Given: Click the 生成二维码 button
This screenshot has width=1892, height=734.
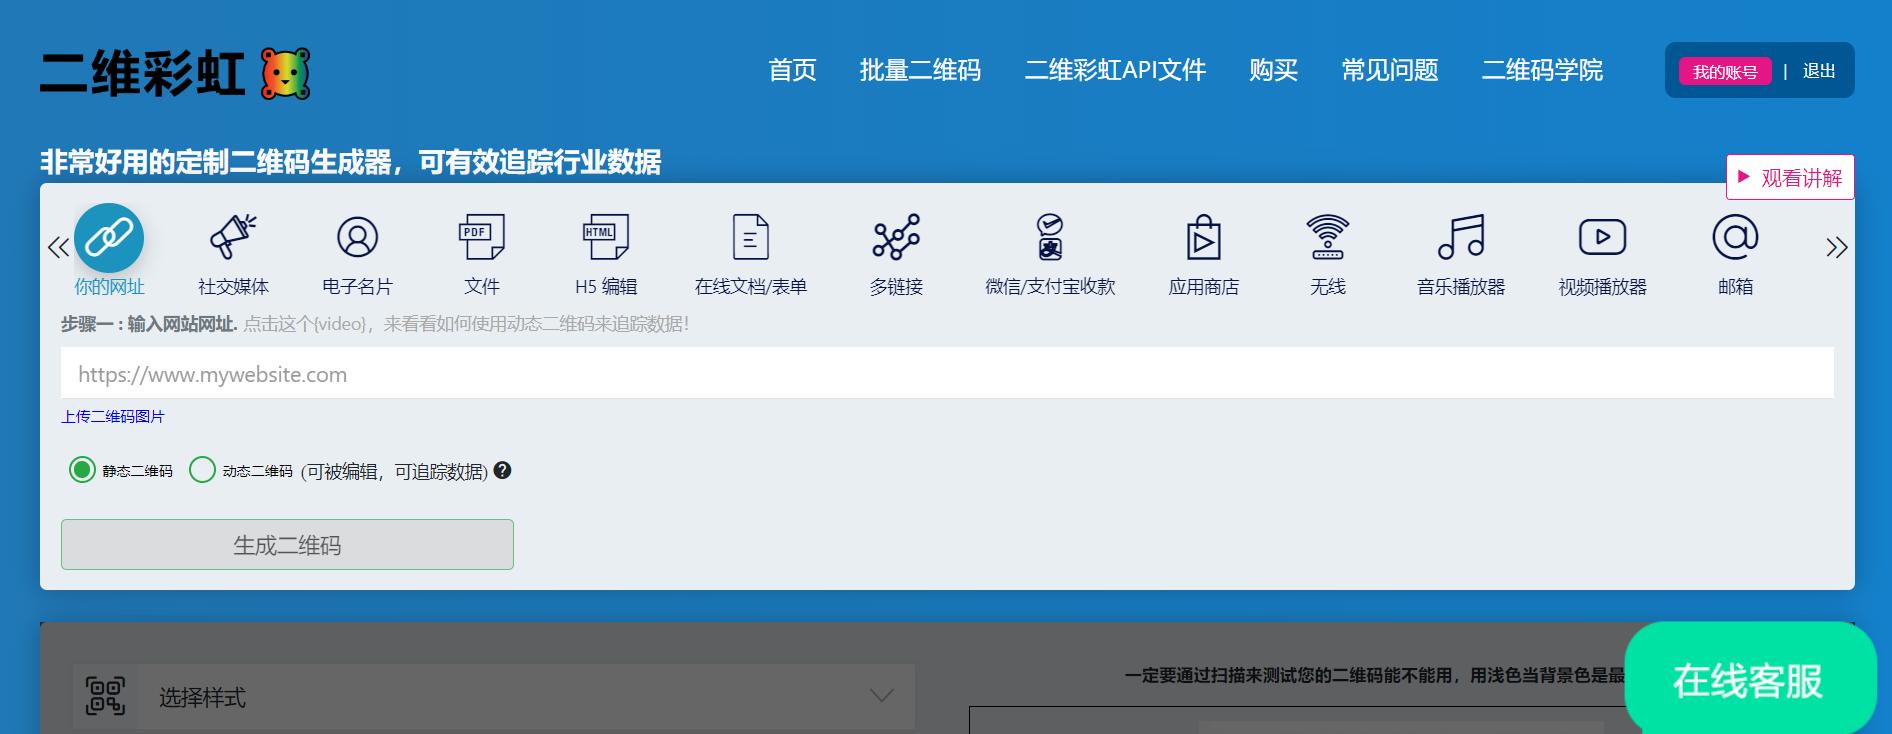Looking at the screenshot, I should tap(287, 544).
